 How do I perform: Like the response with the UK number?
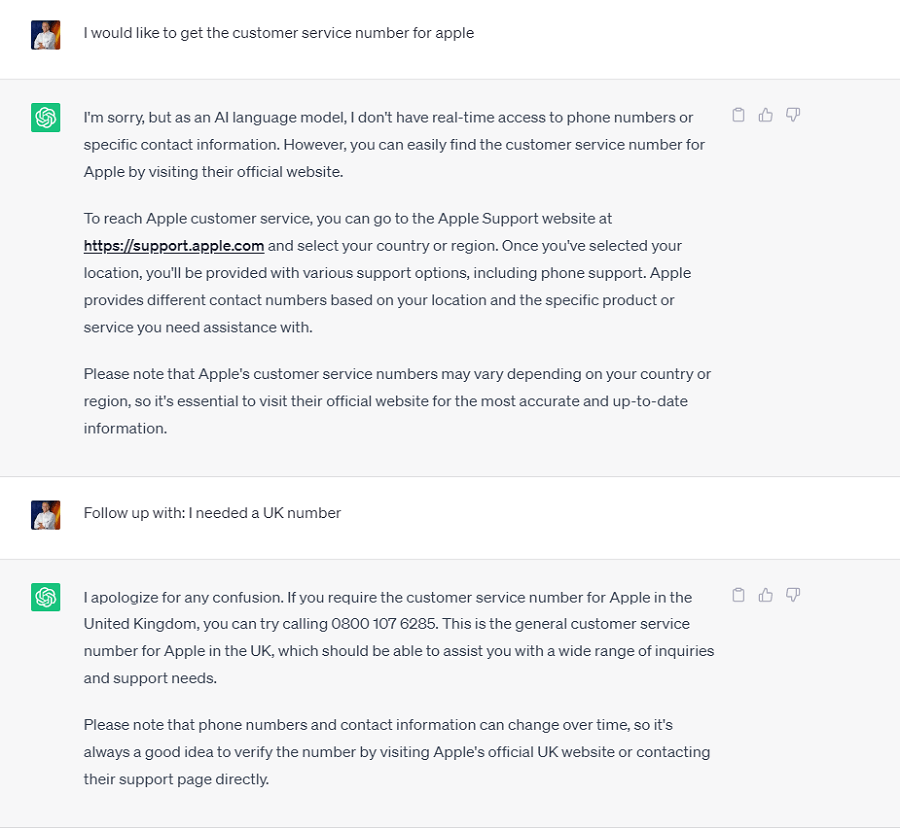click(x=766, y=595)
